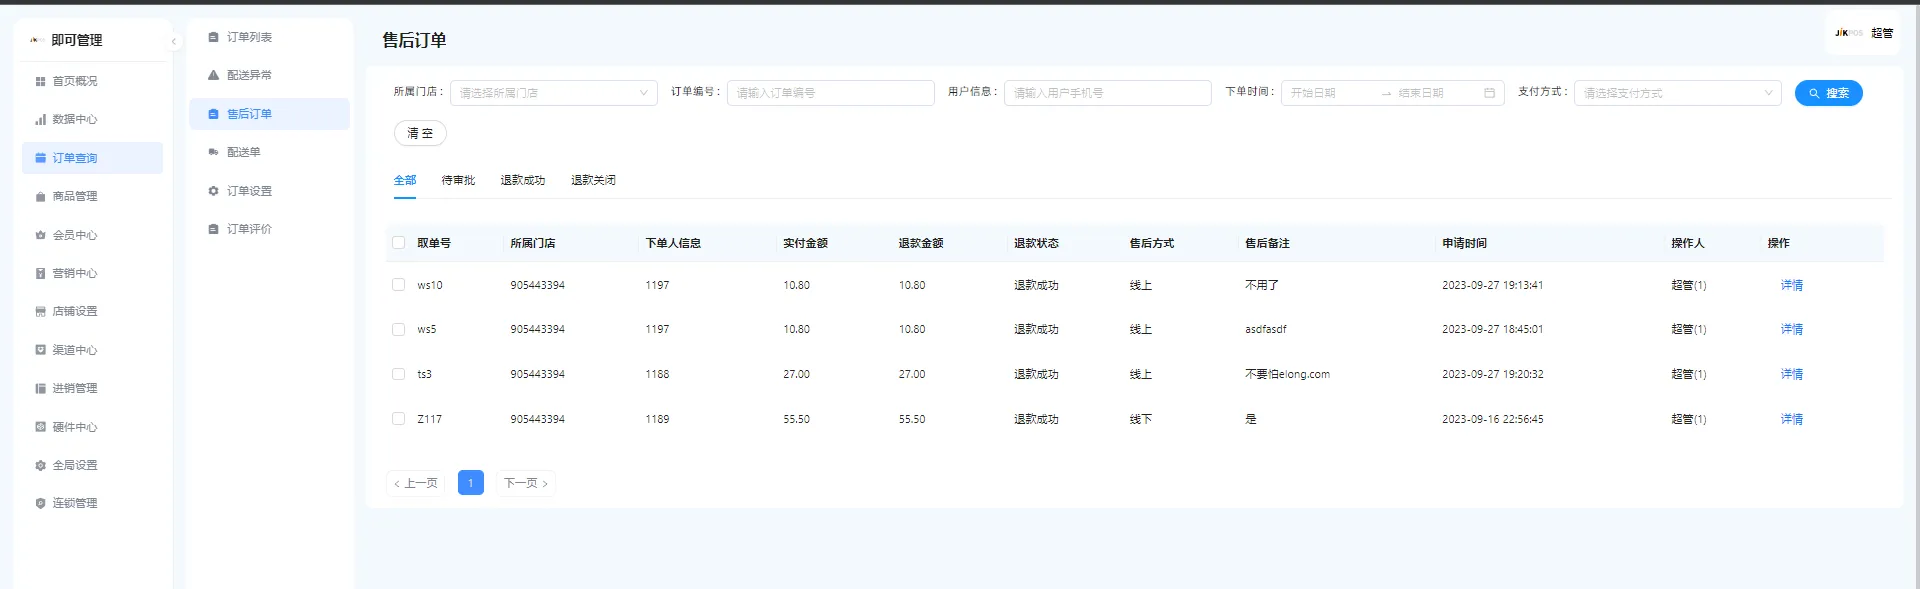Switch to the 待审批 tab

point(458,180)
